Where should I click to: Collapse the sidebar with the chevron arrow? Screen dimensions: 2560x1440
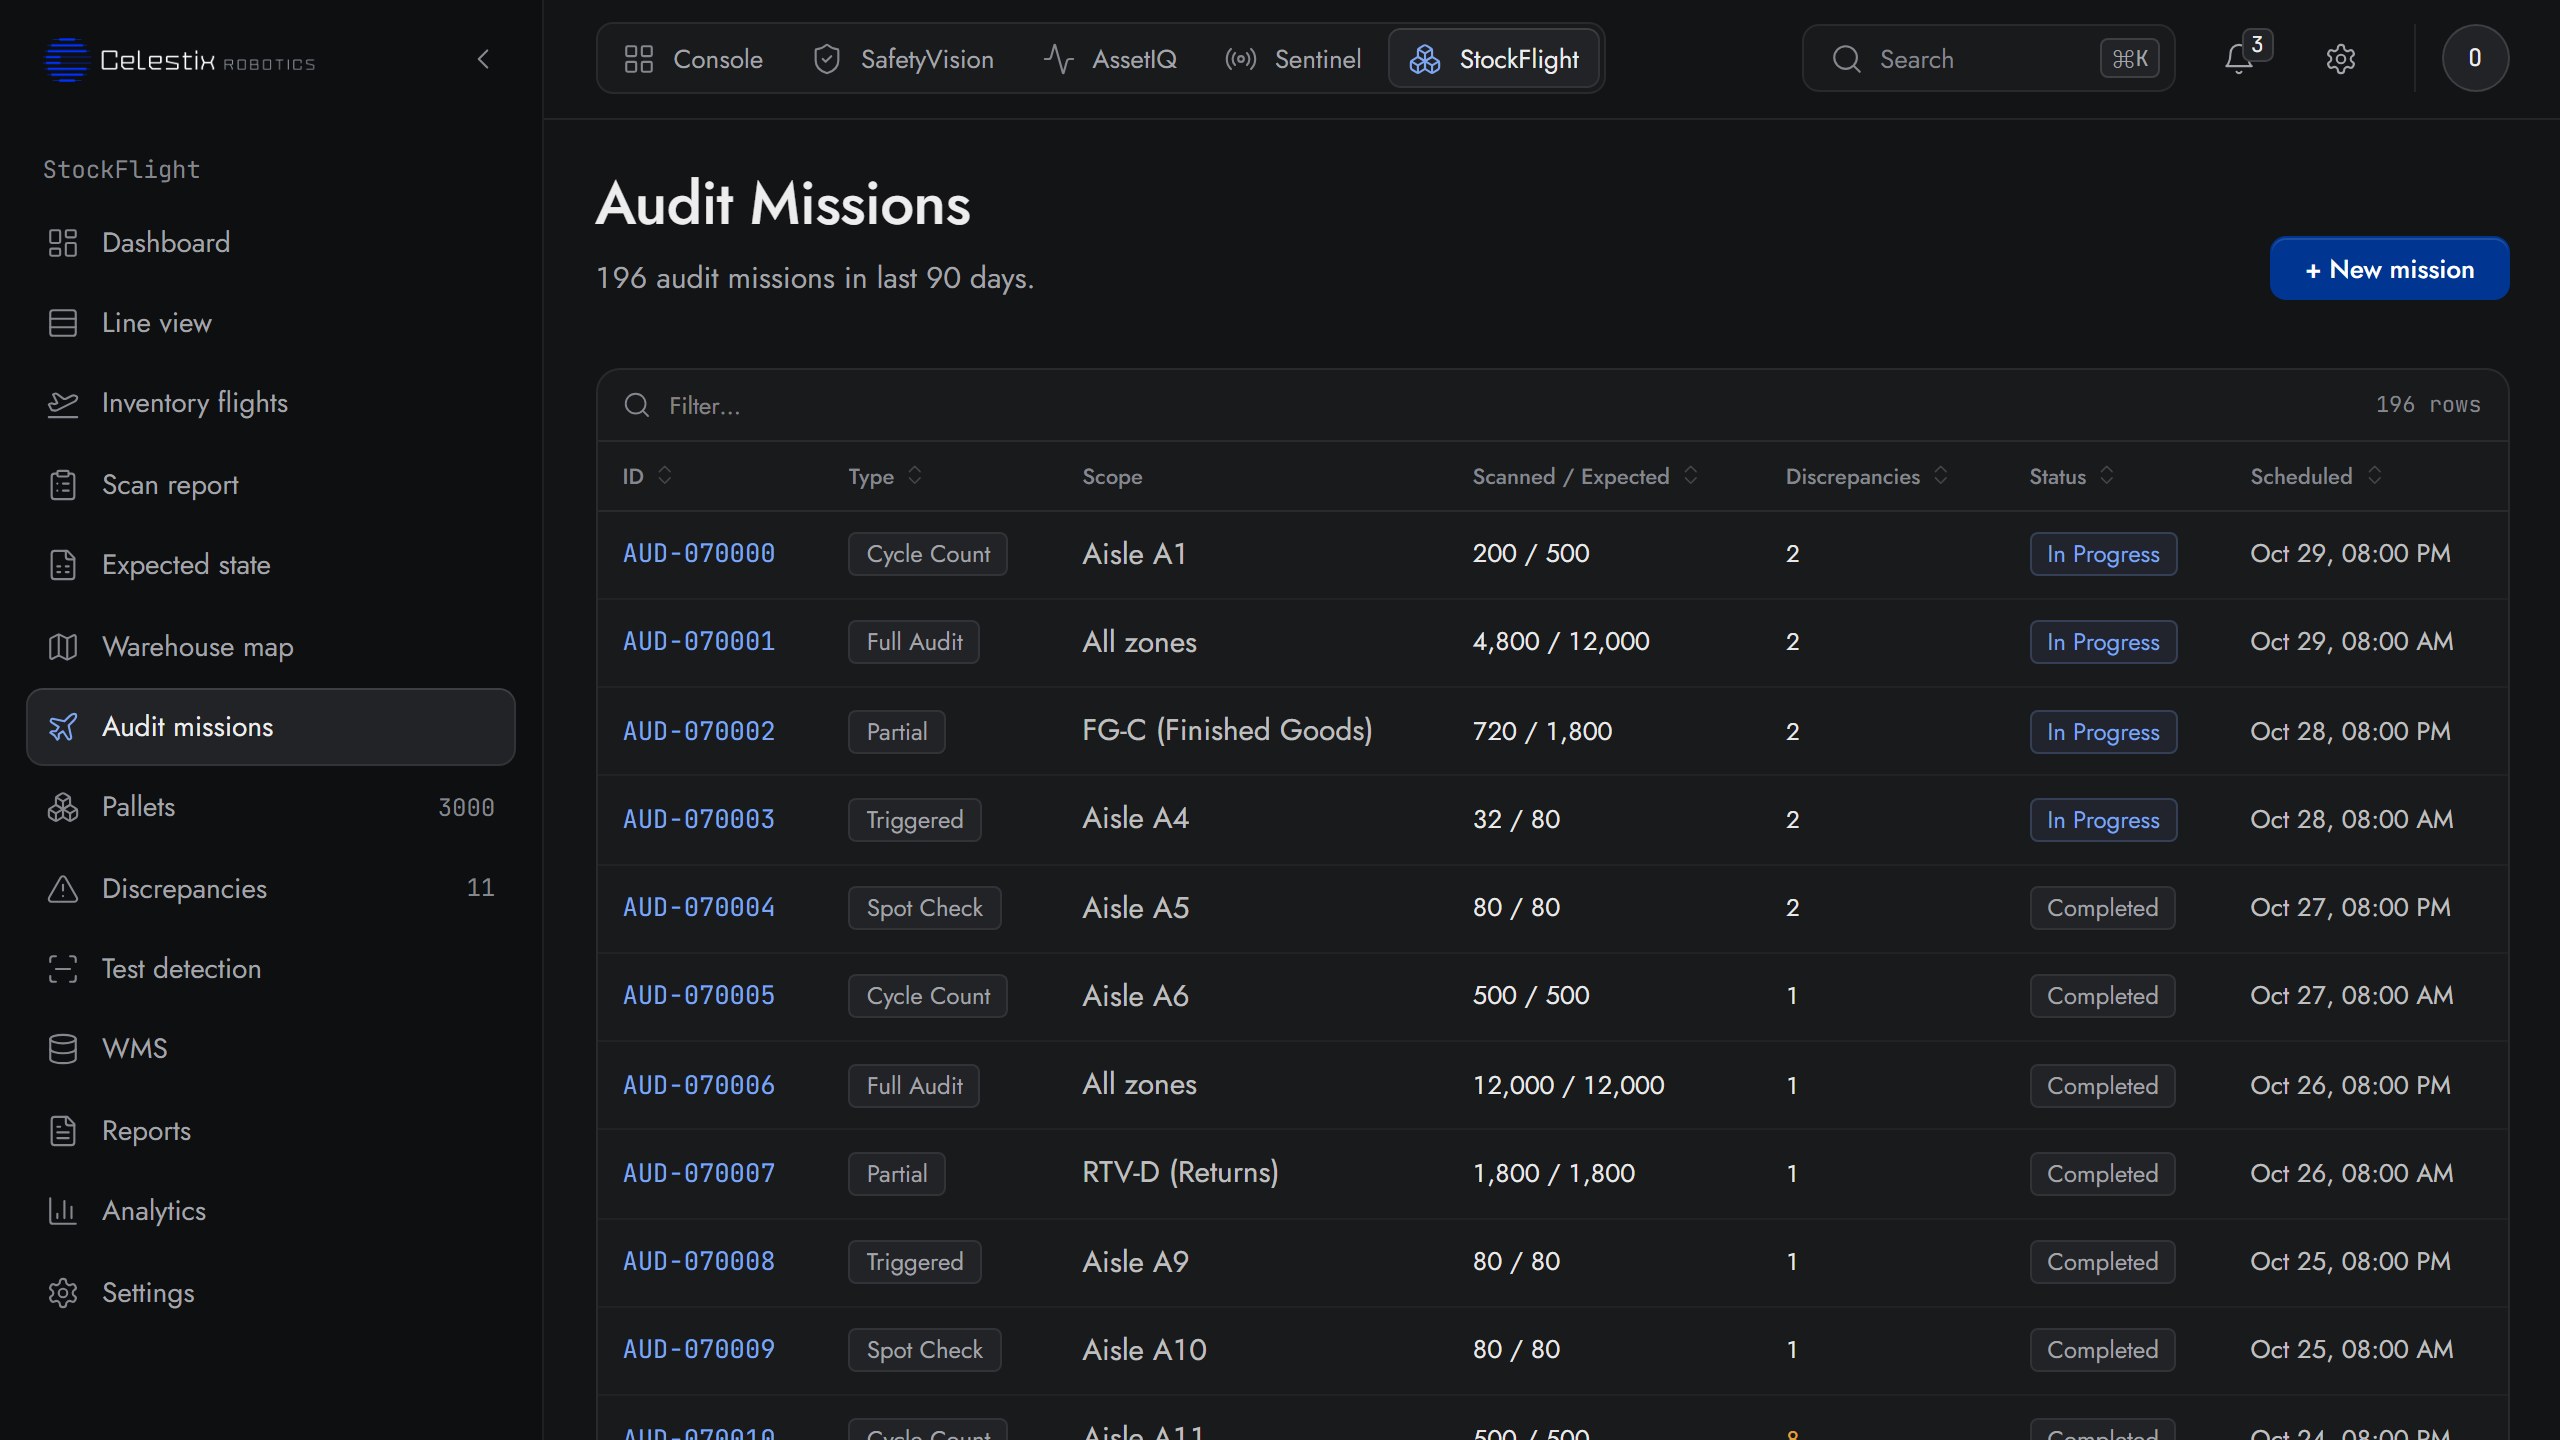(484, 59)
